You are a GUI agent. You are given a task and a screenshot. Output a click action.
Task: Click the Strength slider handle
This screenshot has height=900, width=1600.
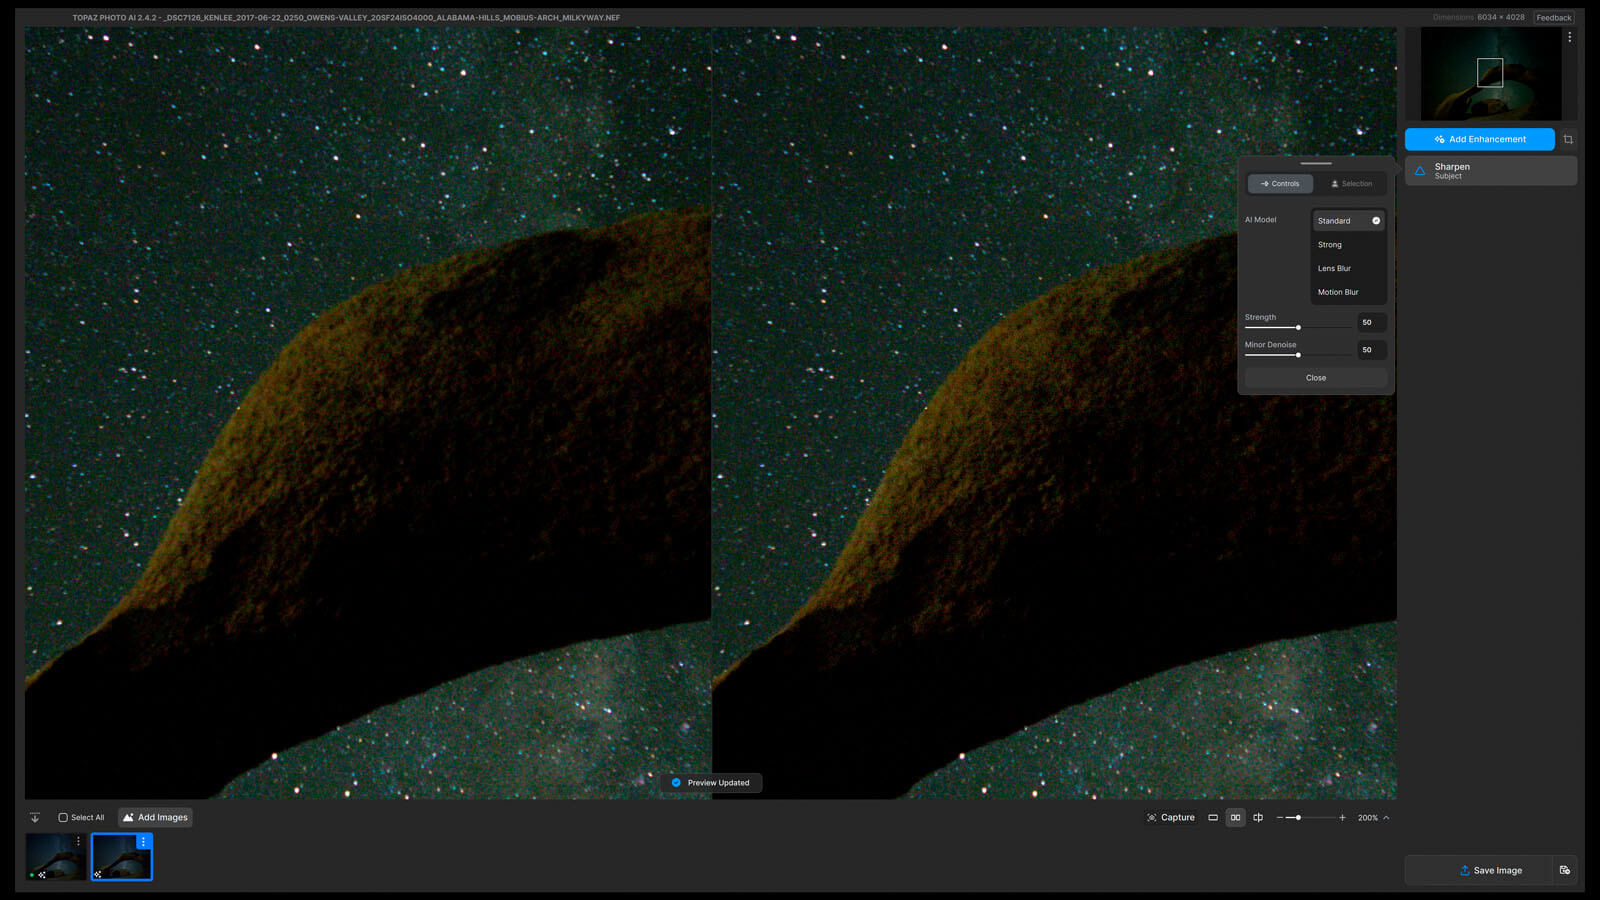click(1298, 328)
